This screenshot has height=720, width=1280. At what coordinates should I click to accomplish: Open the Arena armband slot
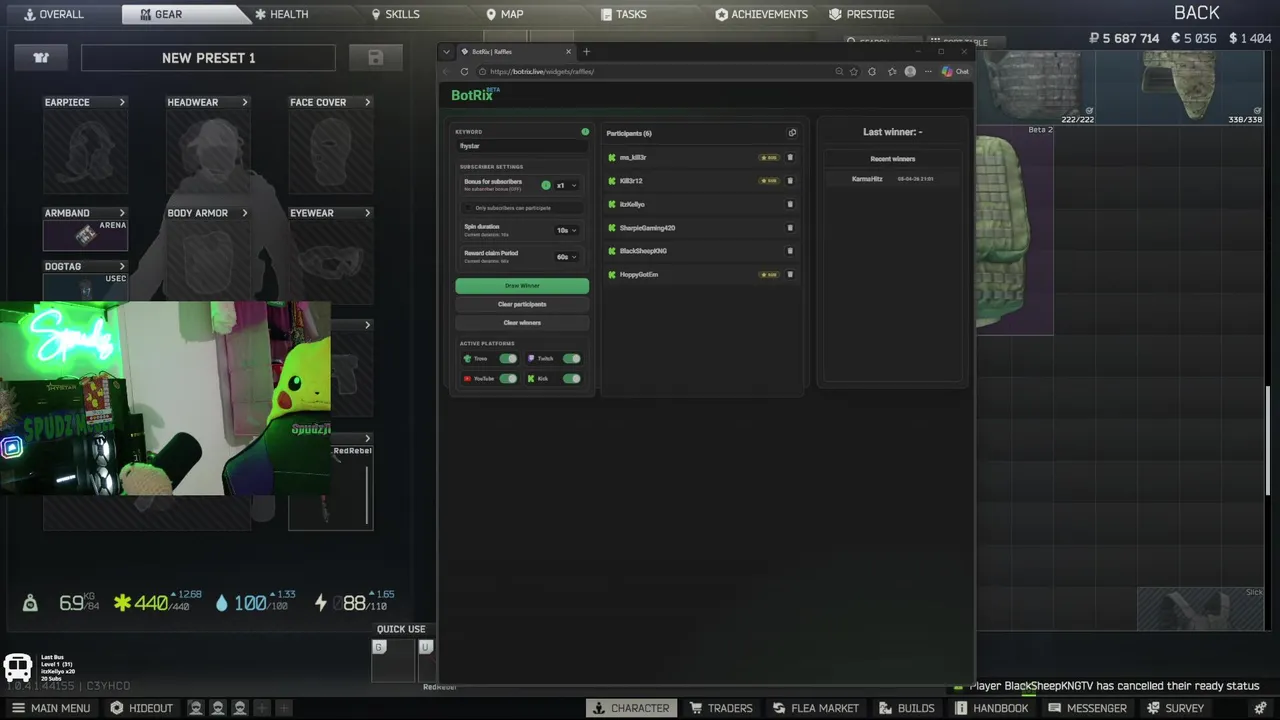[x=85, y=235]
